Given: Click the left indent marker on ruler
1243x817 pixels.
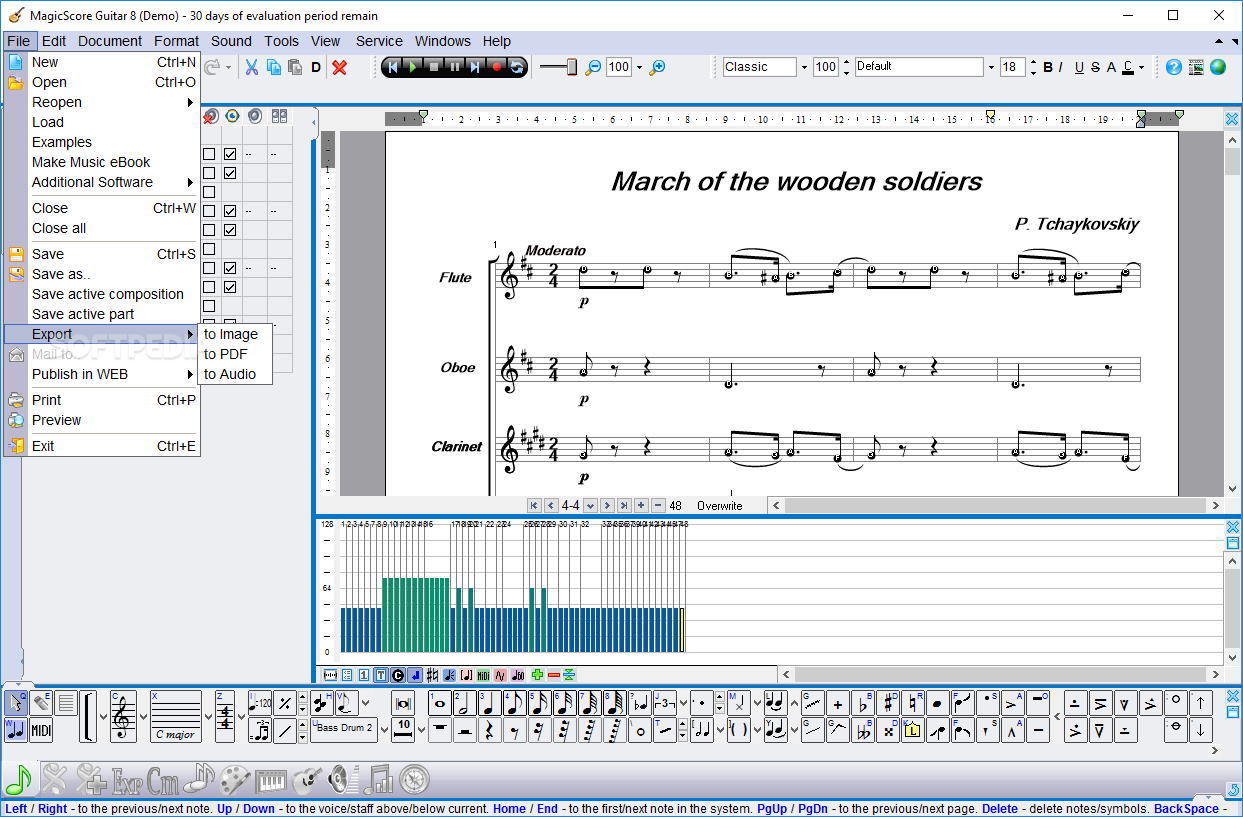Looking at the screenshot, I should (423, 116).
